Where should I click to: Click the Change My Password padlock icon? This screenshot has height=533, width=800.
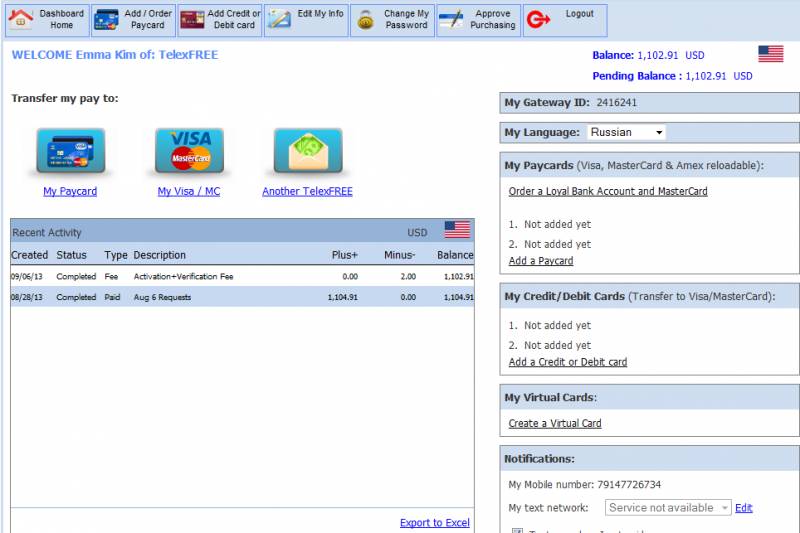coord(365,20)
